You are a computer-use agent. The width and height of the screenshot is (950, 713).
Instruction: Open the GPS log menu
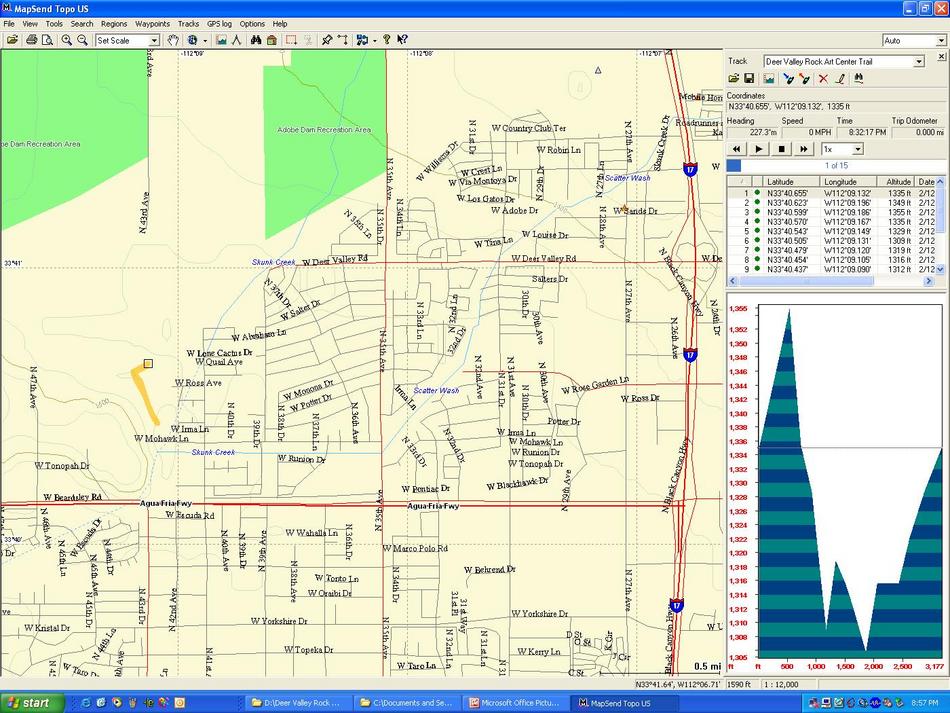(219, 24)
